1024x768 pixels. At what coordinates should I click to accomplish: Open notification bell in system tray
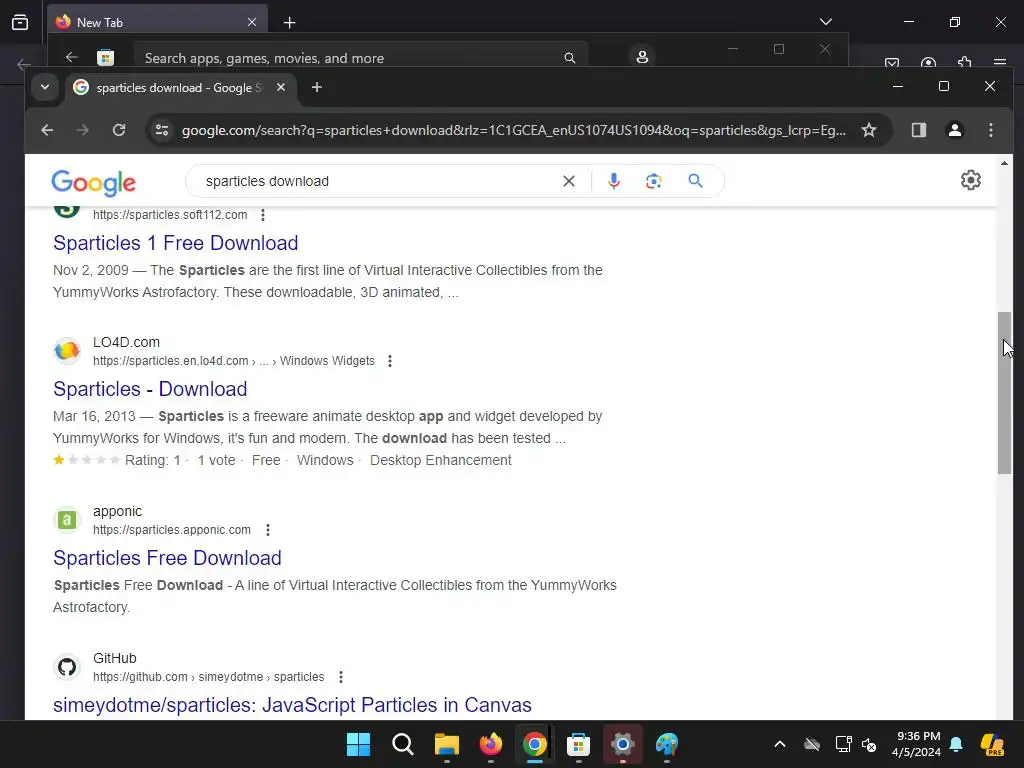956,744
